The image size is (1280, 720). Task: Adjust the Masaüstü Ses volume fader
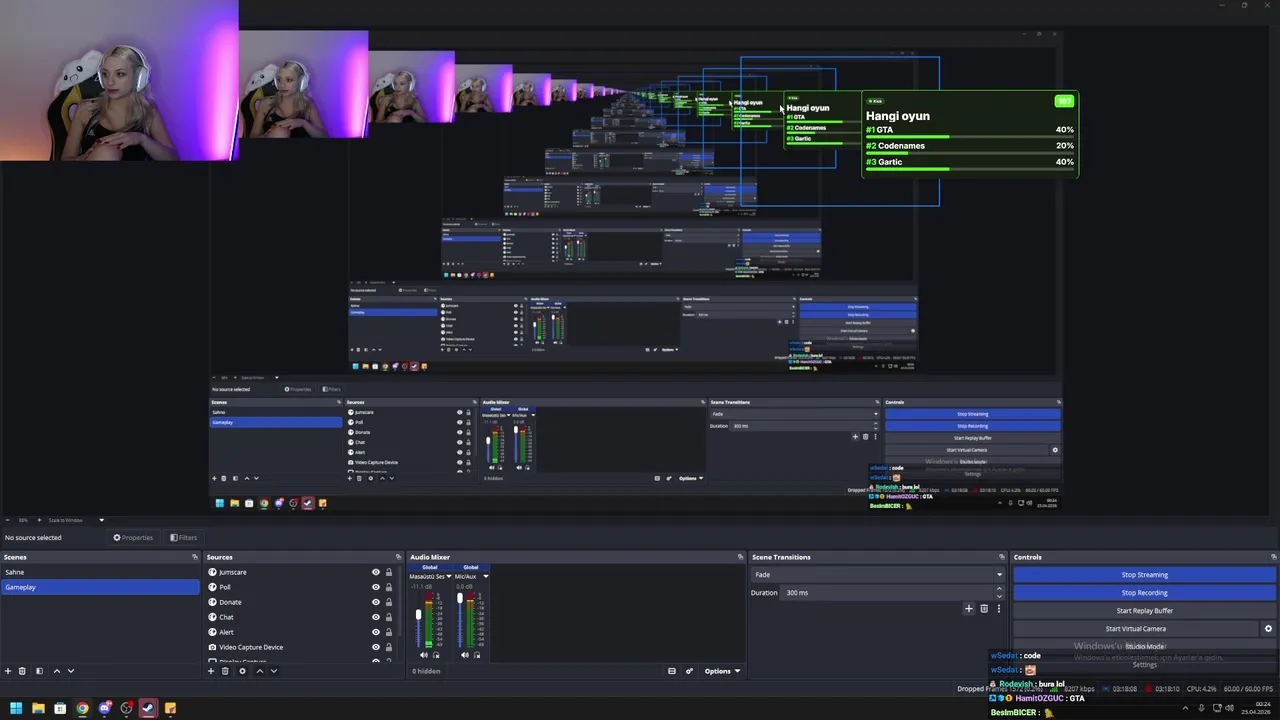[x=419, y=615]
